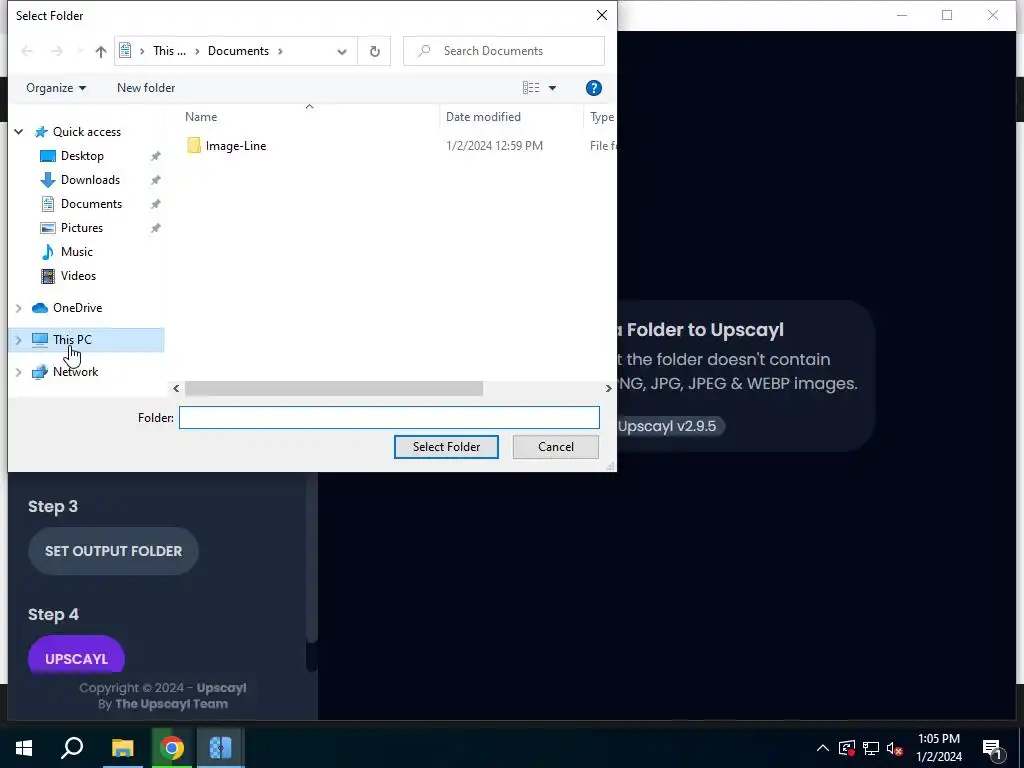Open Organize dropdown menu
1024x768 pixels.
(56, 88)
